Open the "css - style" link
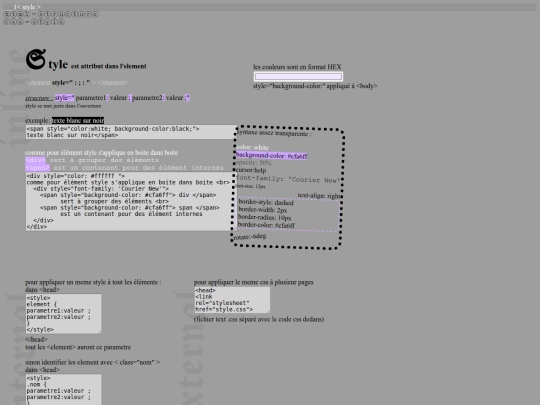This screenshot has width=540, height=405. pos(34,22)
